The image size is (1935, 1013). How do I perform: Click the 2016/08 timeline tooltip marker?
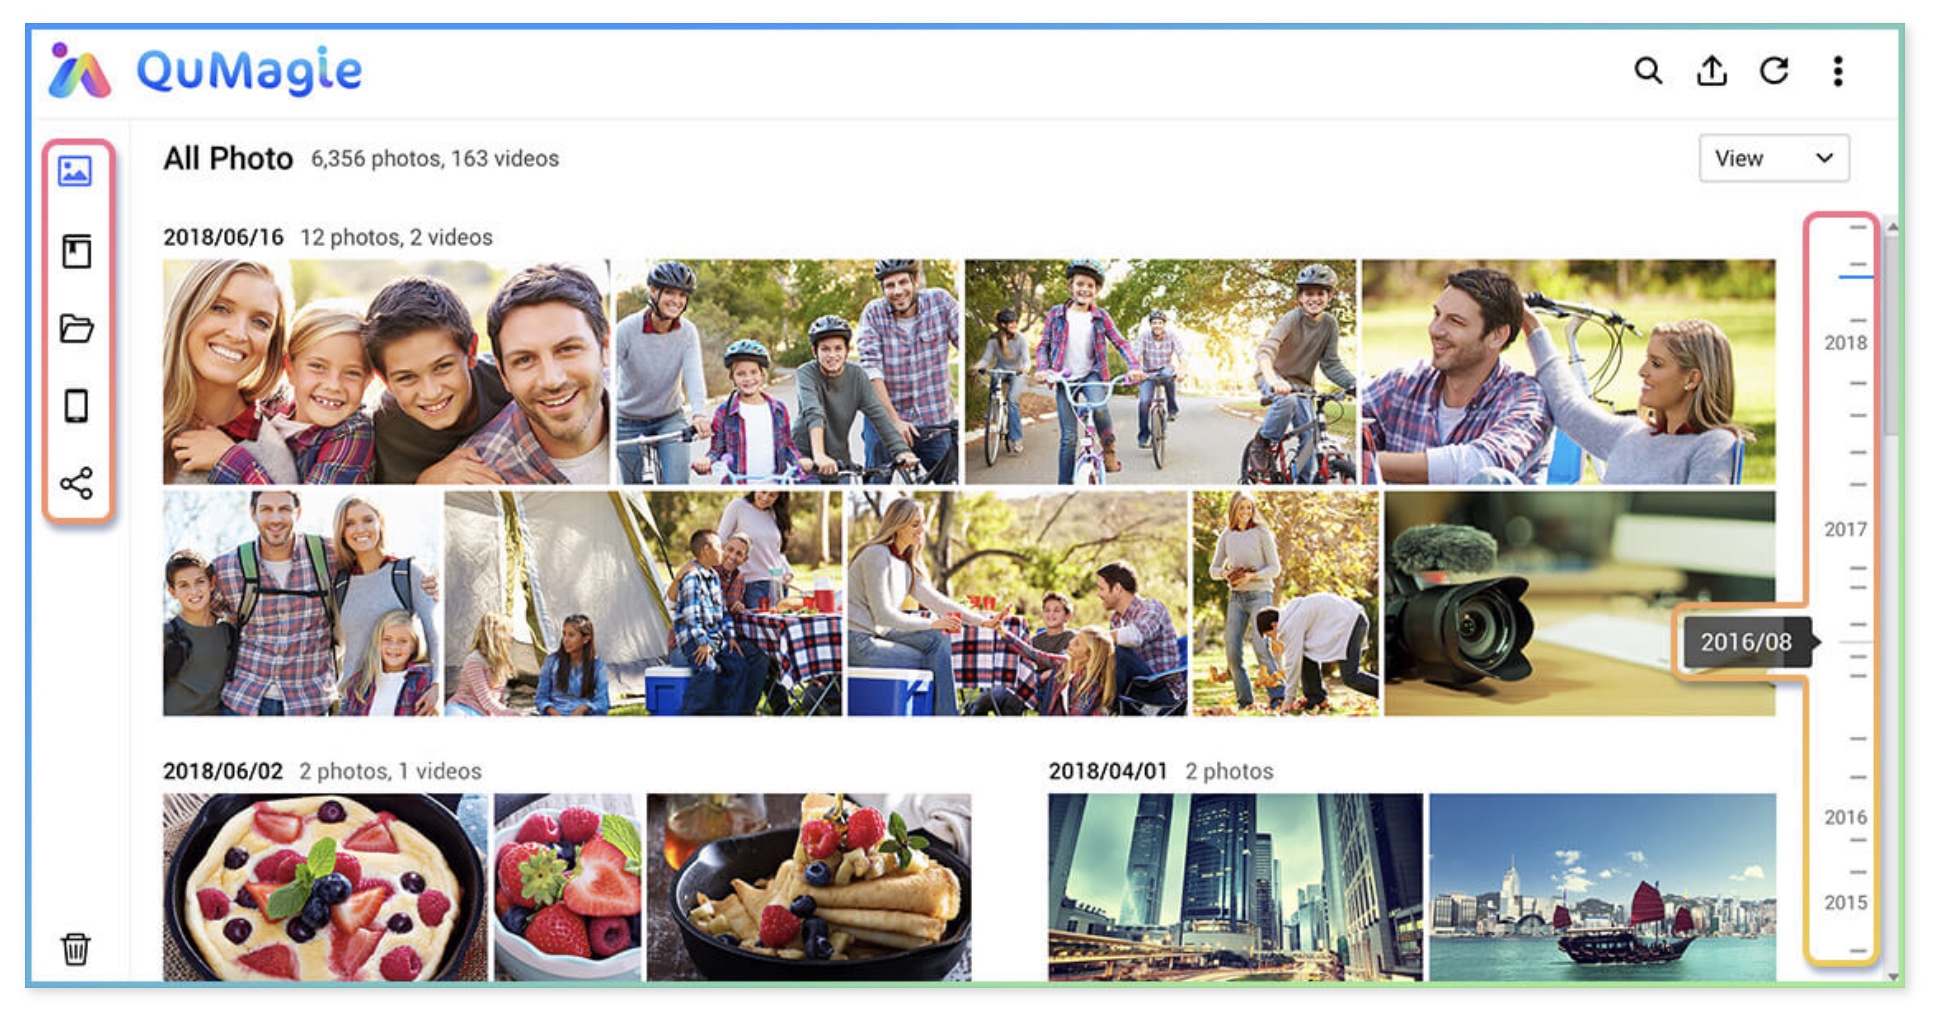(1745, 642)
